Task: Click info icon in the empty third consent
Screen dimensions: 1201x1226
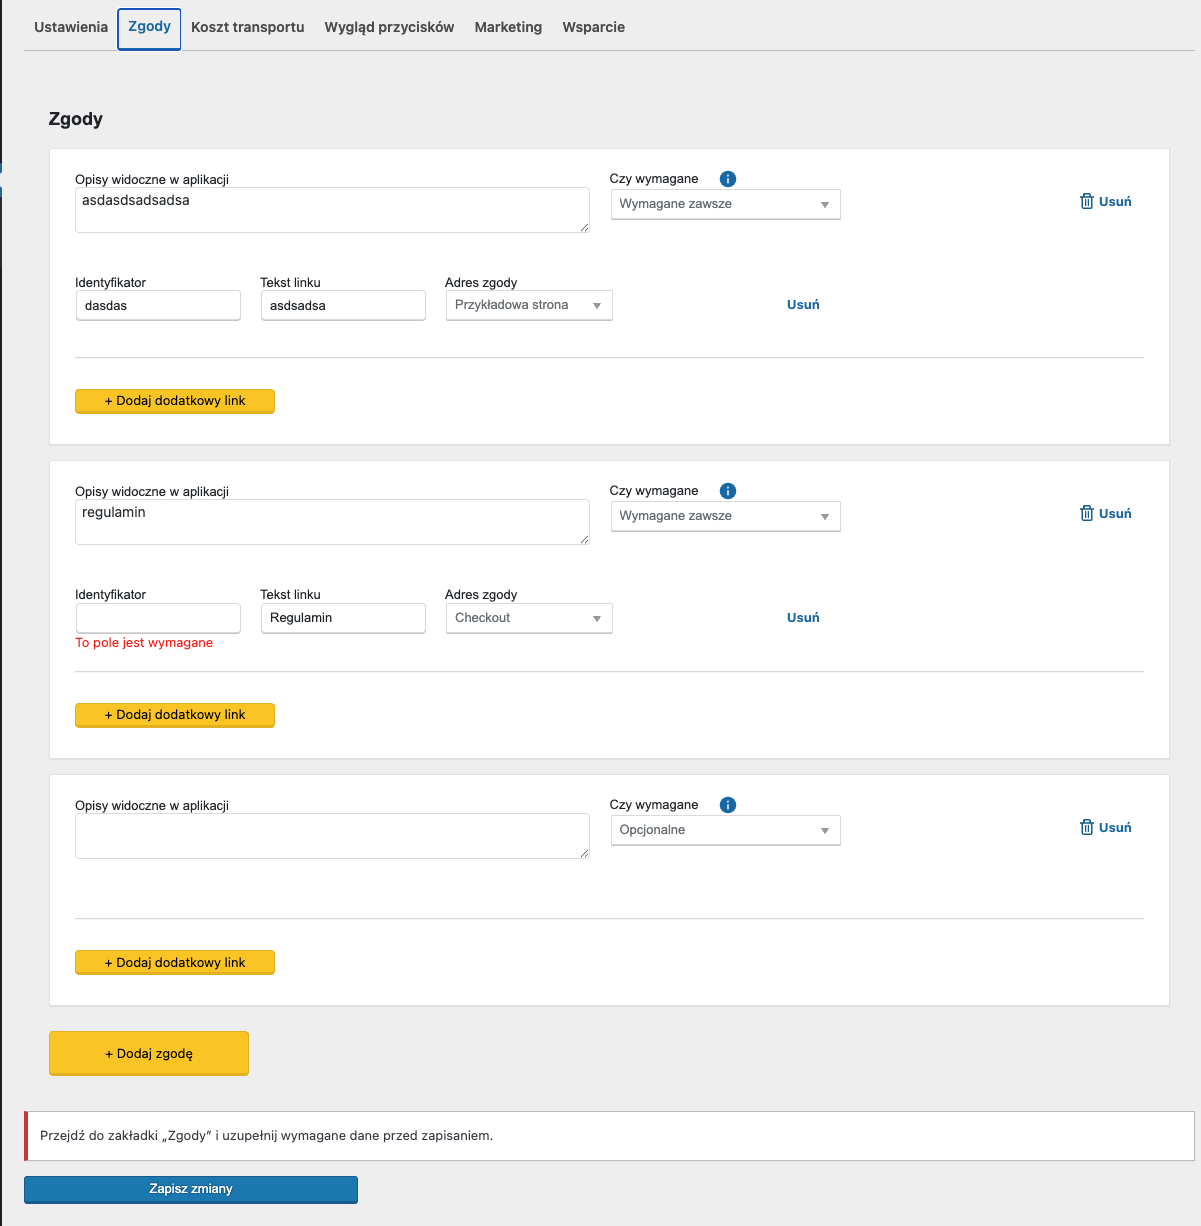Action: 728,805
